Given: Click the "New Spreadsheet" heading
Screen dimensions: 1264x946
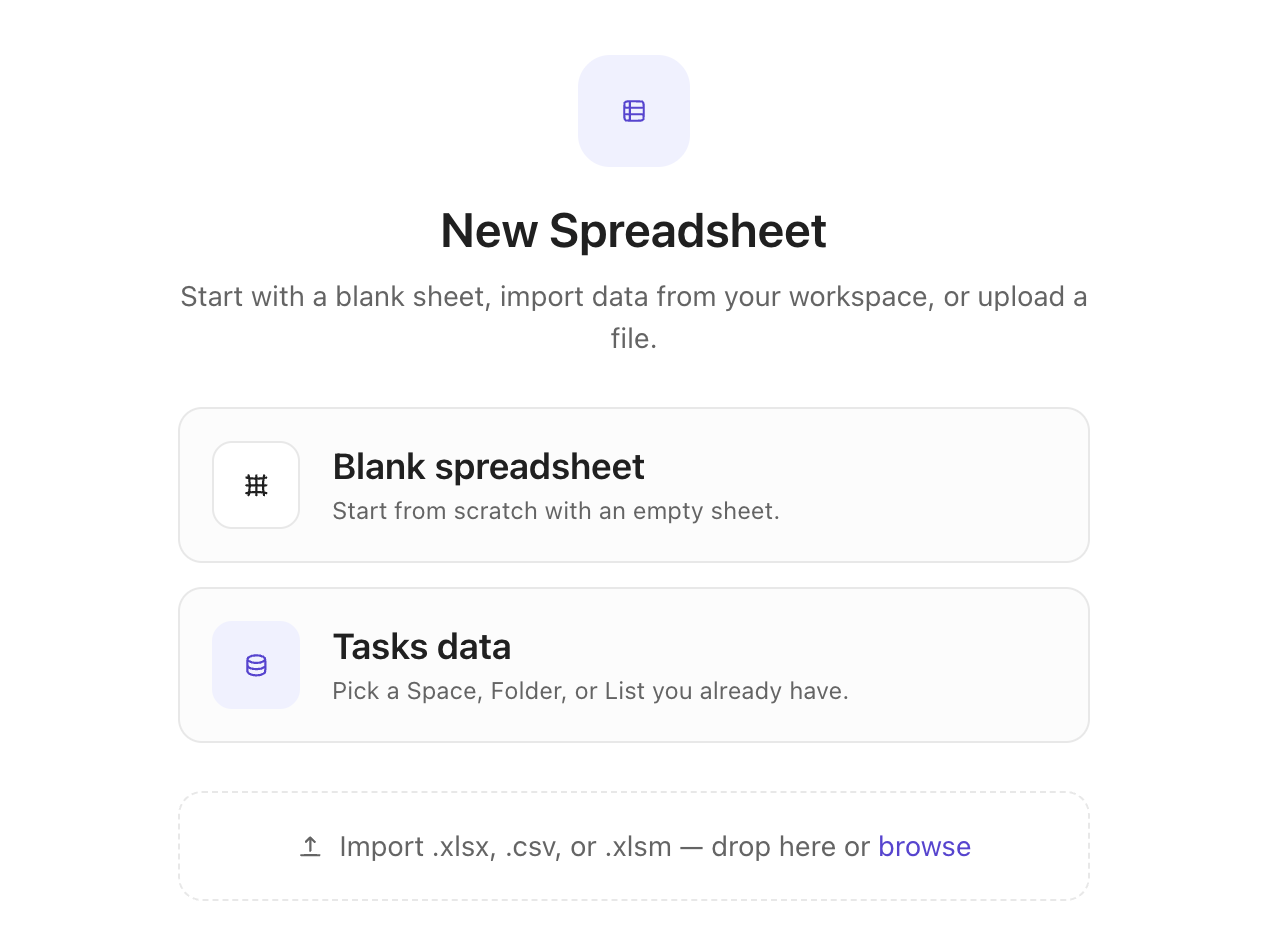Looking at the screenshot, I should pyautogui.click(x=634, y=231).
